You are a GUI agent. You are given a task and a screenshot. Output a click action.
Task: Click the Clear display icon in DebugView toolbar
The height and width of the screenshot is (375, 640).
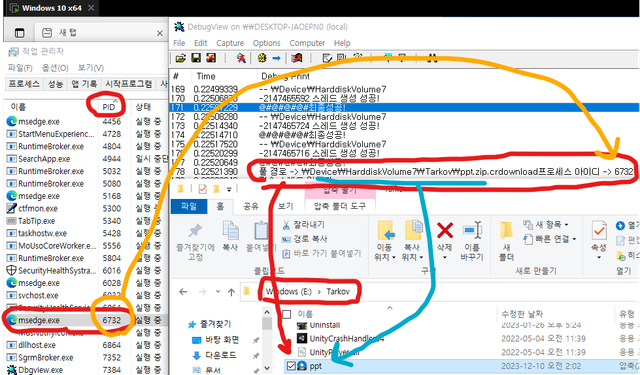[211, 58]
